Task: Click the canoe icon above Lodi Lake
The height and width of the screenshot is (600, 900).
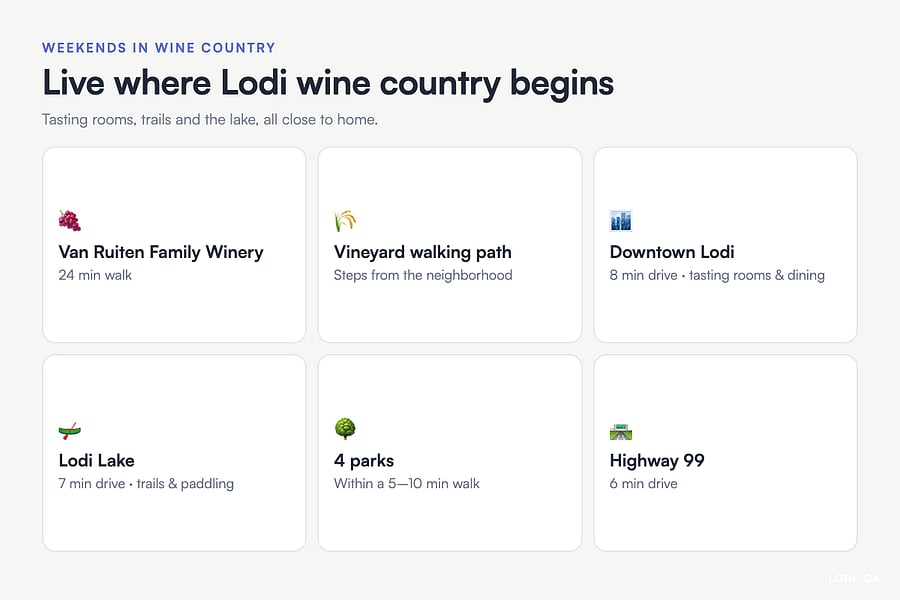Action: [69, 430]
